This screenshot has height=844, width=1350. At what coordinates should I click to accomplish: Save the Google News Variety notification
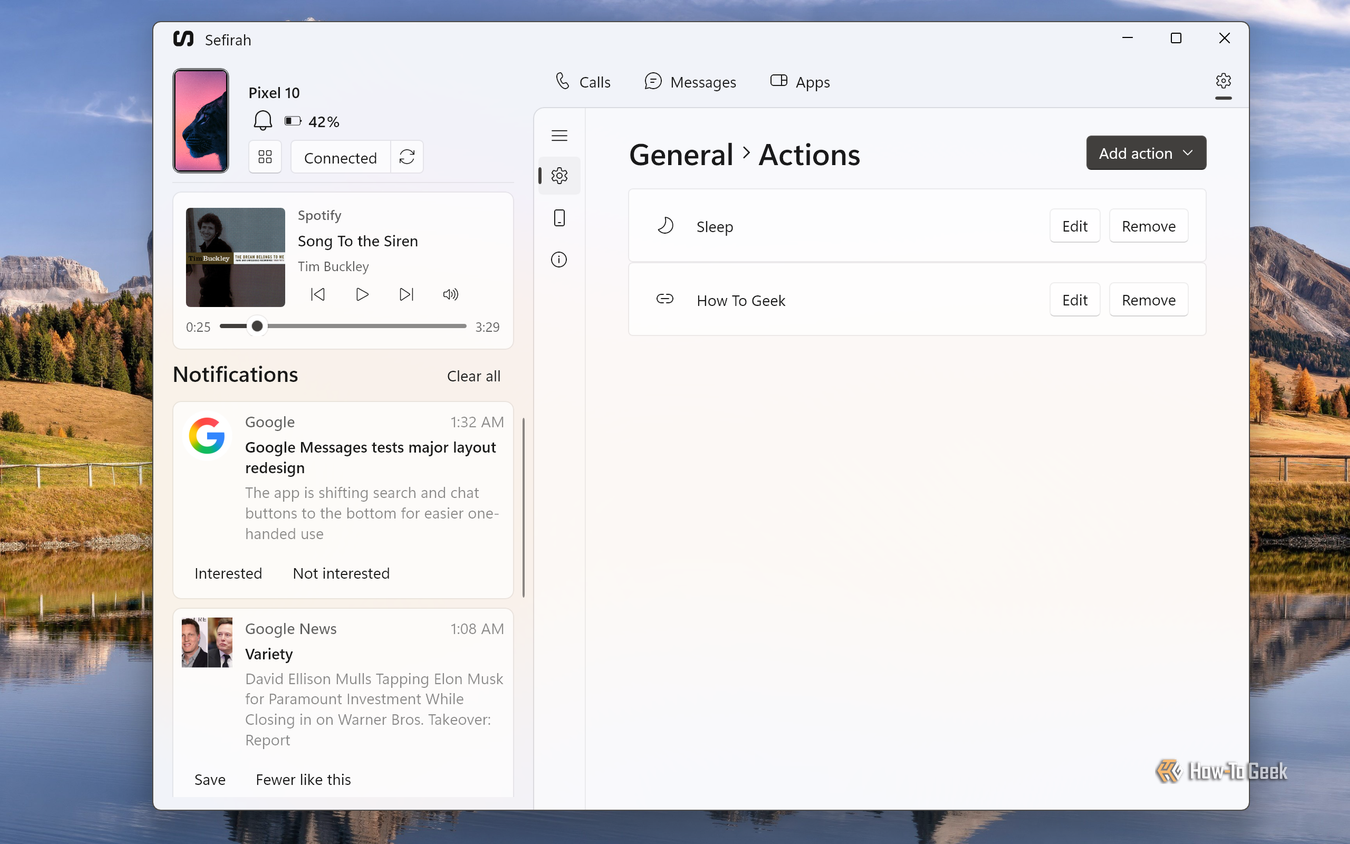[210, 779]
